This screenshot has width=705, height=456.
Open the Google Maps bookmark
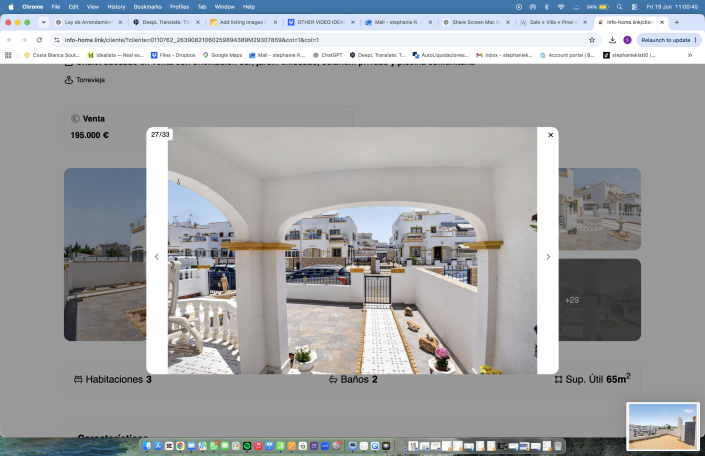point(222,55)
